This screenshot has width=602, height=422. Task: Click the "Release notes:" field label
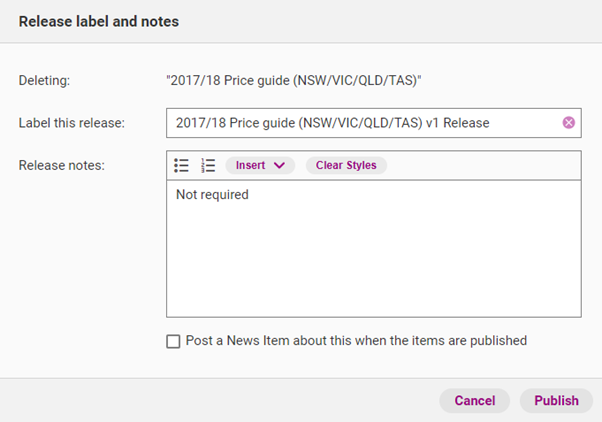pos(62,165)
